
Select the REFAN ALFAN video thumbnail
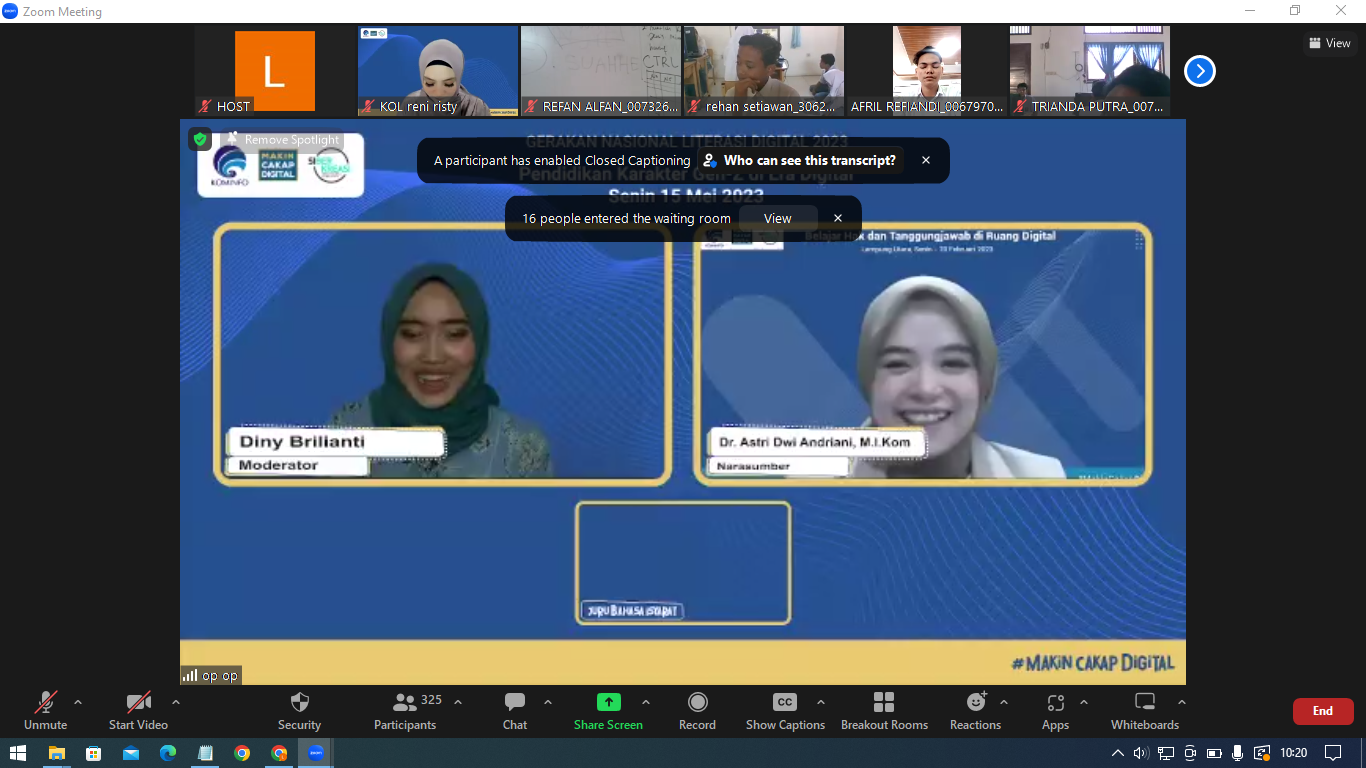click(x=601, y=71)
